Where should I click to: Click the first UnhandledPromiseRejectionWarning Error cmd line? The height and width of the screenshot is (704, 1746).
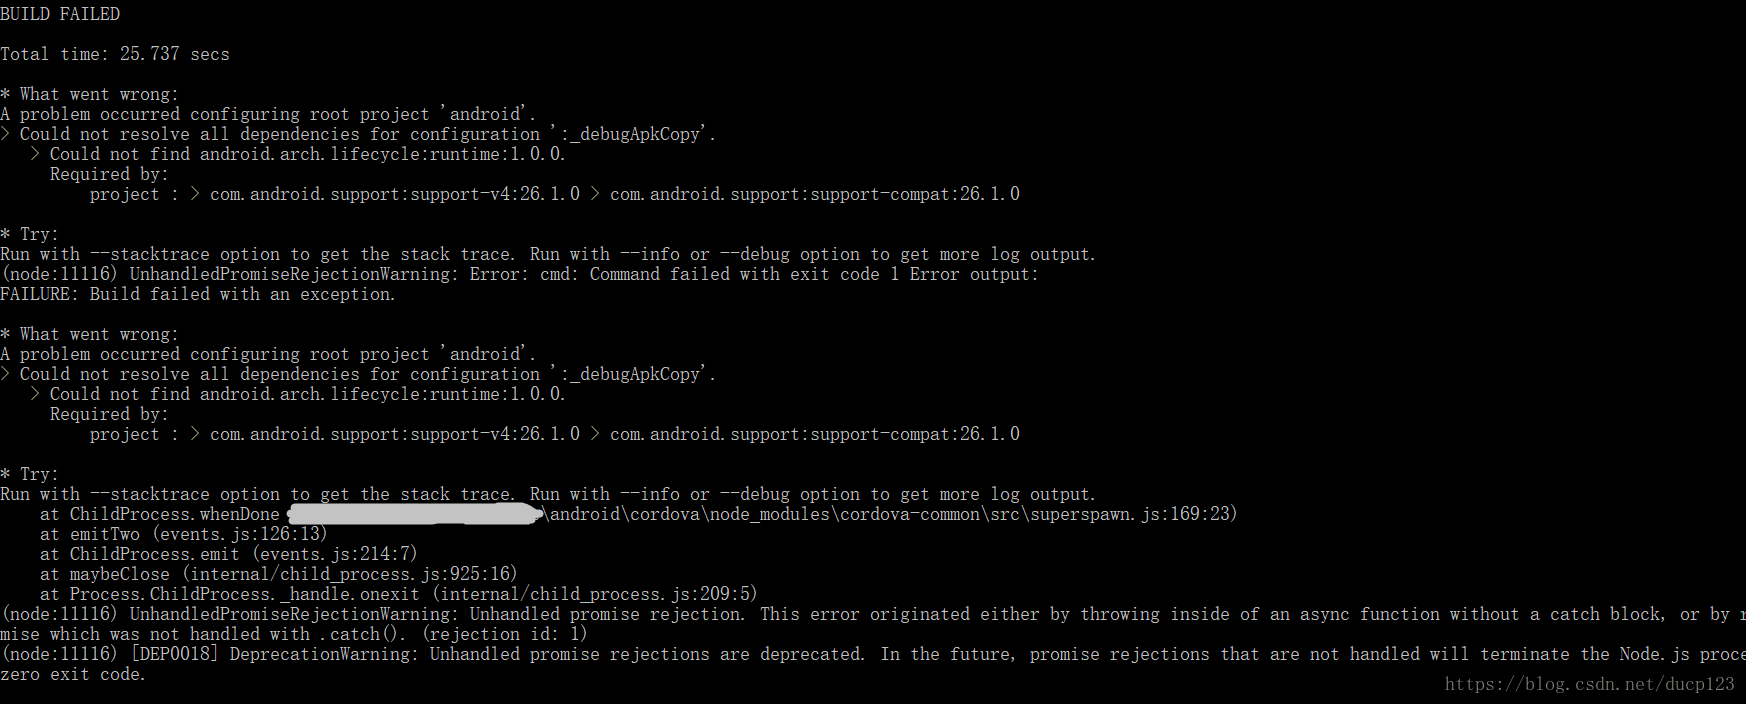pyautogui.click(x=520, y=274)
